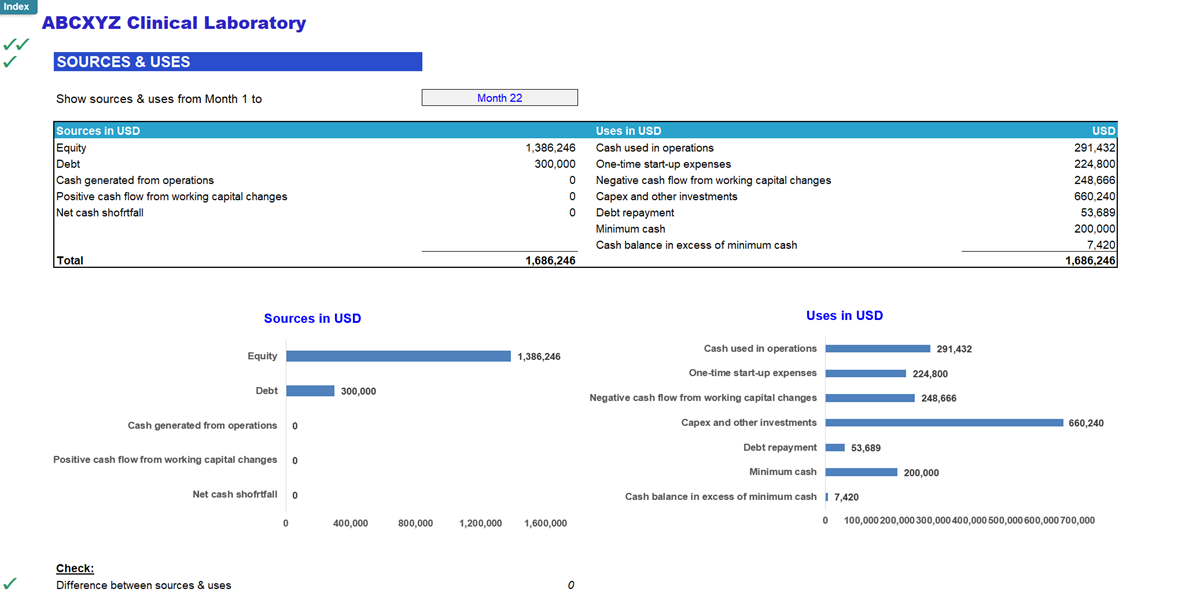Select the 7,420 table cell
This screenshot has width=1200, height=600.
[x=1102, y=245]
